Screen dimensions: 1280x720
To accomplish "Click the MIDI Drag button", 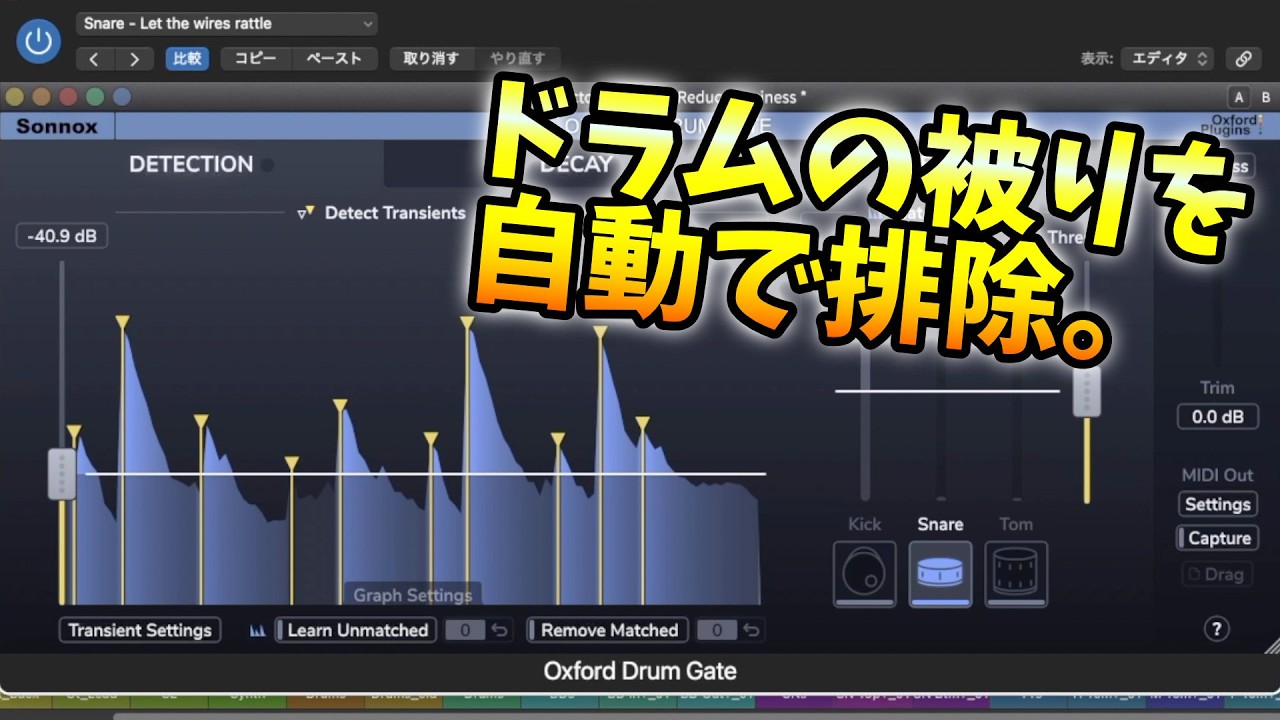I will click(x=1217, y=574).
